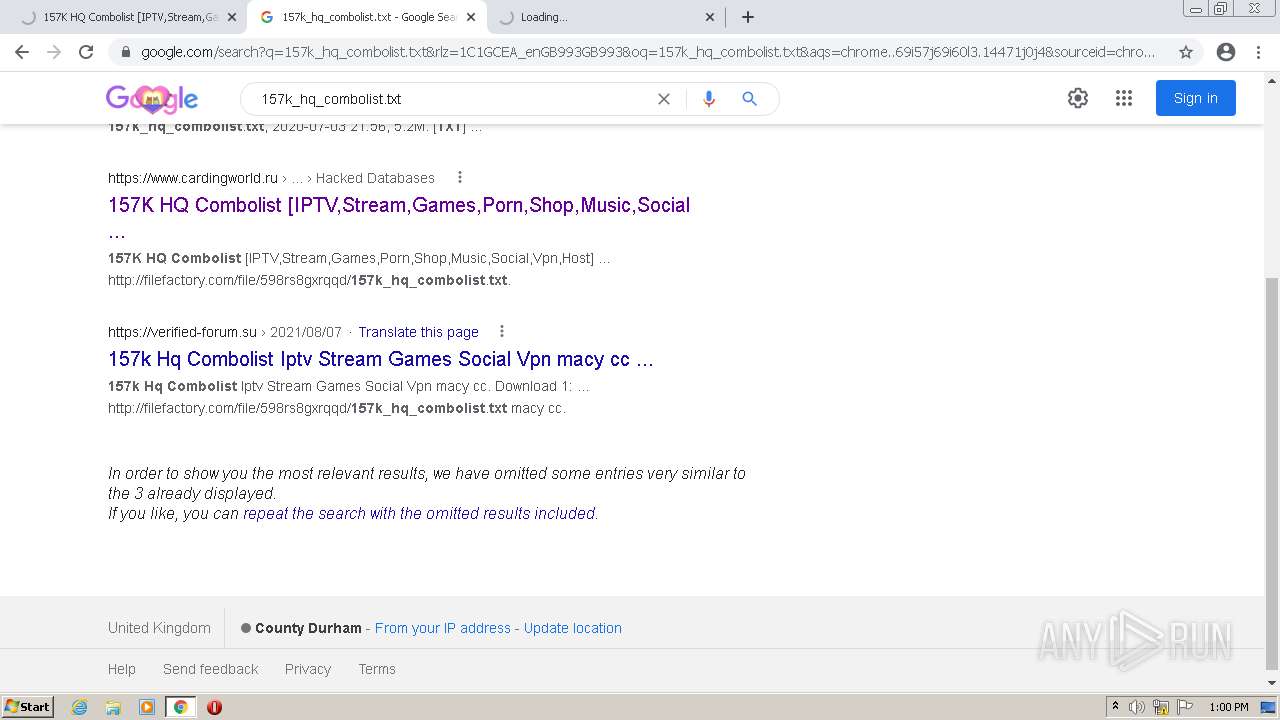Submit the search with the magnifier icon
1280x720 pixels.
click(749, 99)
